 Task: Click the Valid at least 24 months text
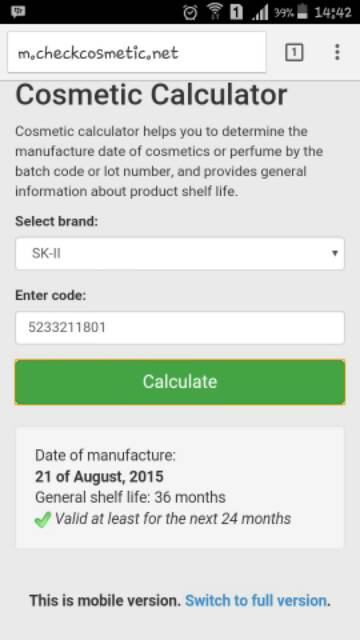[173, 519]
